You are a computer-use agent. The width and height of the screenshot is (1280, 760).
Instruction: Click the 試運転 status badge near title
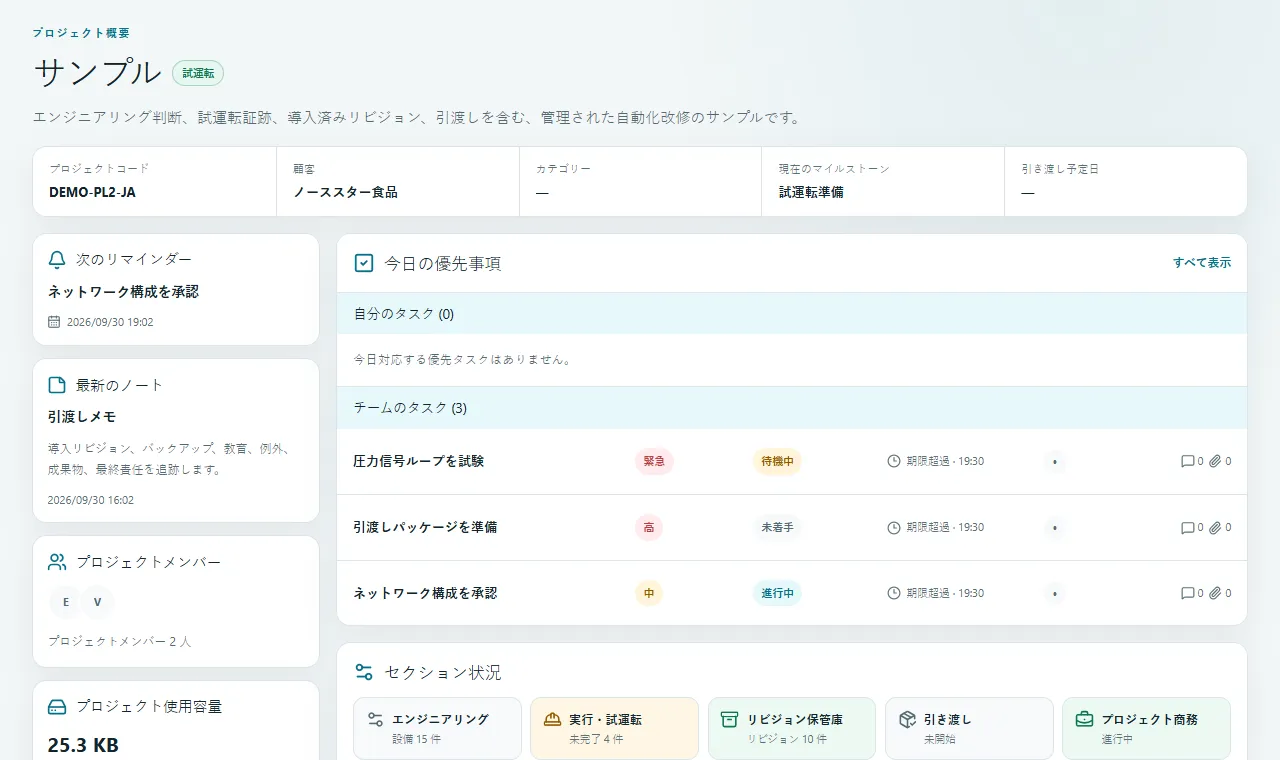click(198, 73)
